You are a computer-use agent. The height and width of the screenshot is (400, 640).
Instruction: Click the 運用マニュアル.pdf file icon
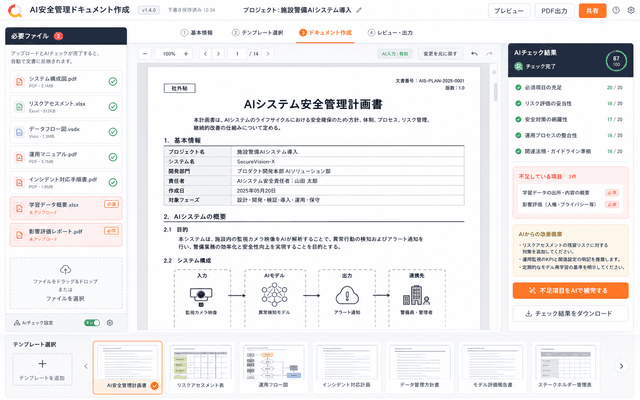[19, 157]
